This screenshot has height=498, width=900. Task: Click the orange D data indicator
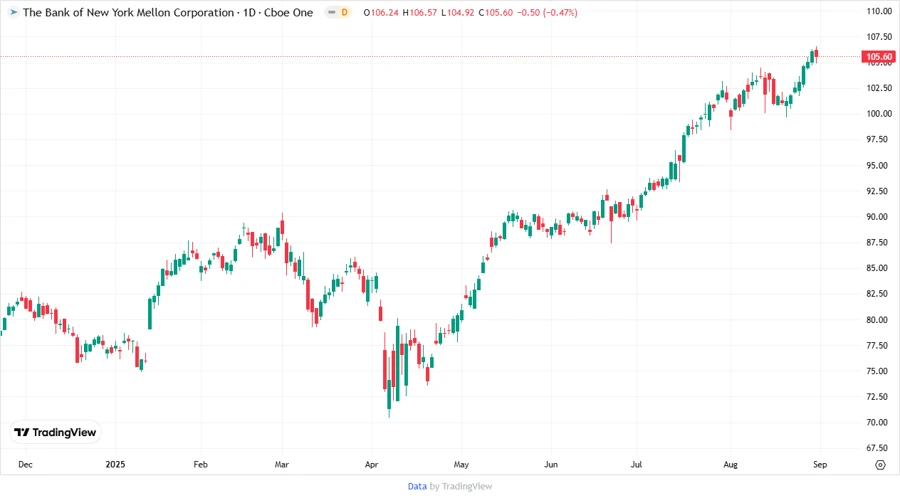(x=344, y=12)
